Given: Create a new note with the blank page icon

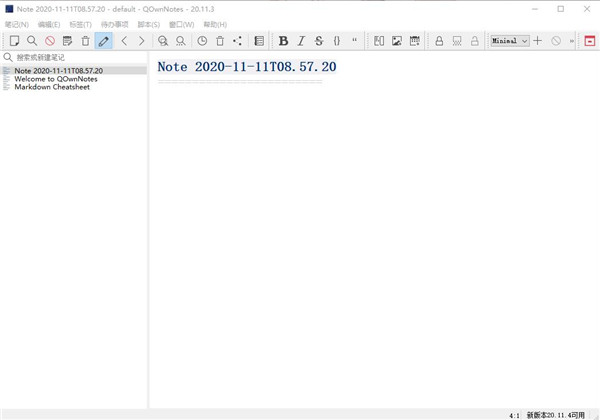Looking at the screenshot, I should pyautogui.click(x=15, y=41).
